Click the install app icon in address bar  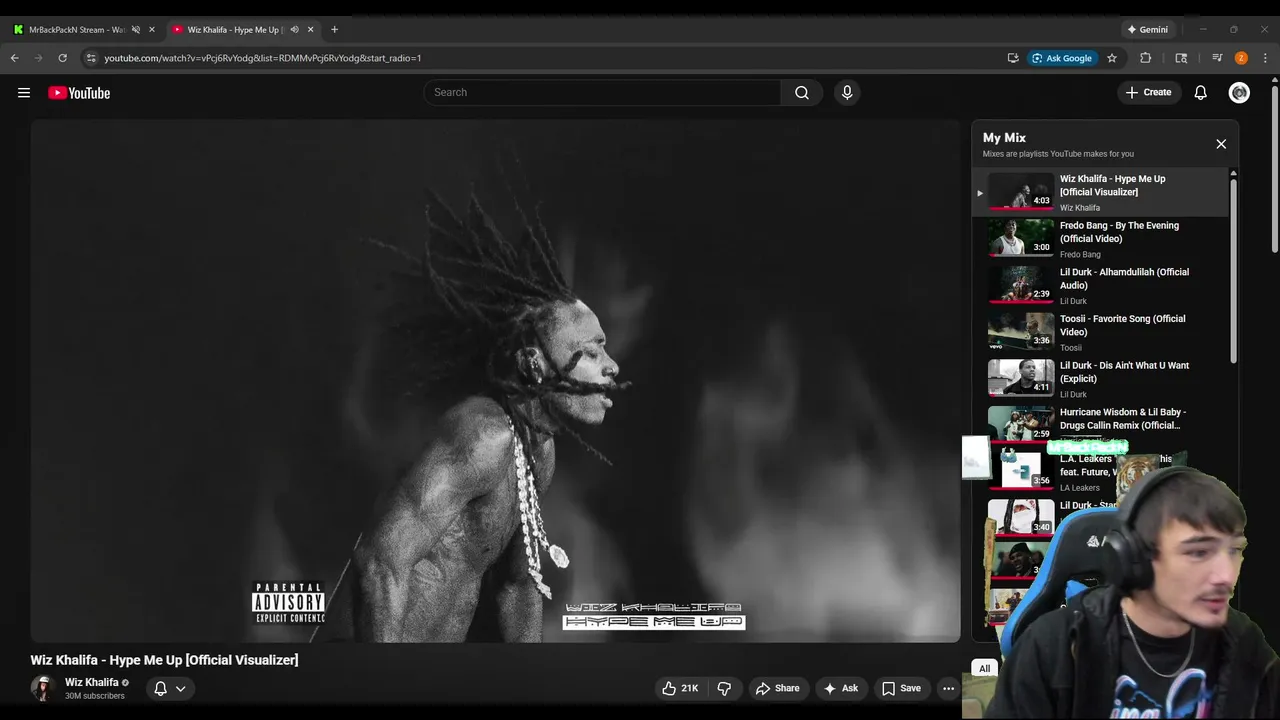point(1013,58)
